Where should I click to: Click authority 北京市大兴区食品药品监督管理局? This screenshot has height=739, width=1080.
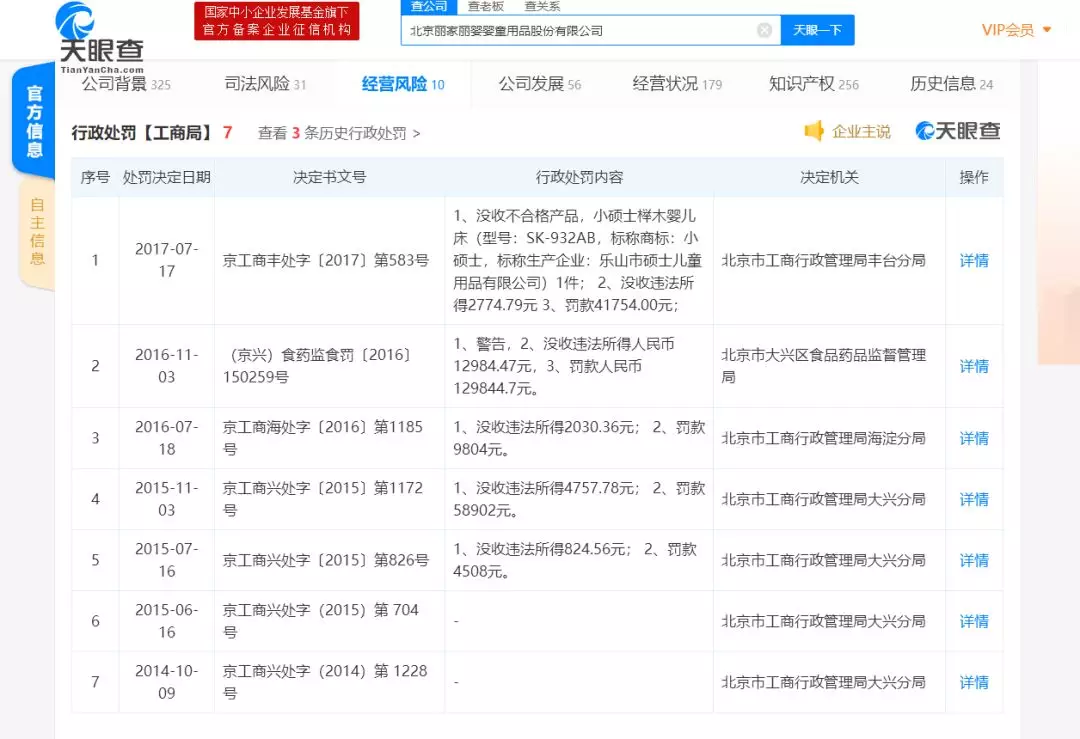823,366
